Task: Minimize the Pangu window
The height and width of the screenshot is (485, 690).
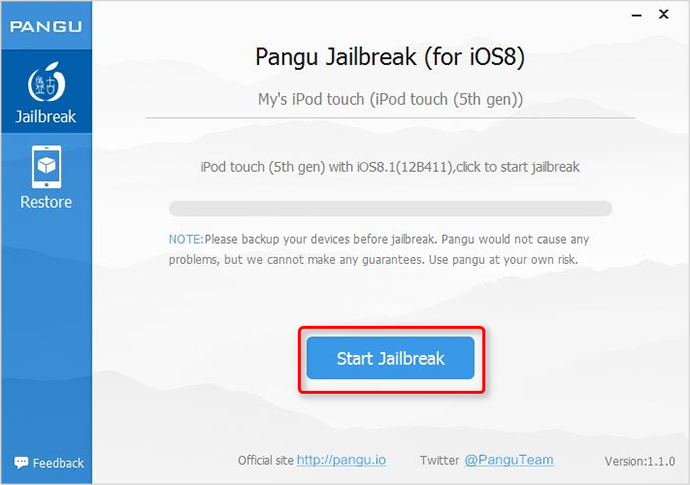Action: 636,15
